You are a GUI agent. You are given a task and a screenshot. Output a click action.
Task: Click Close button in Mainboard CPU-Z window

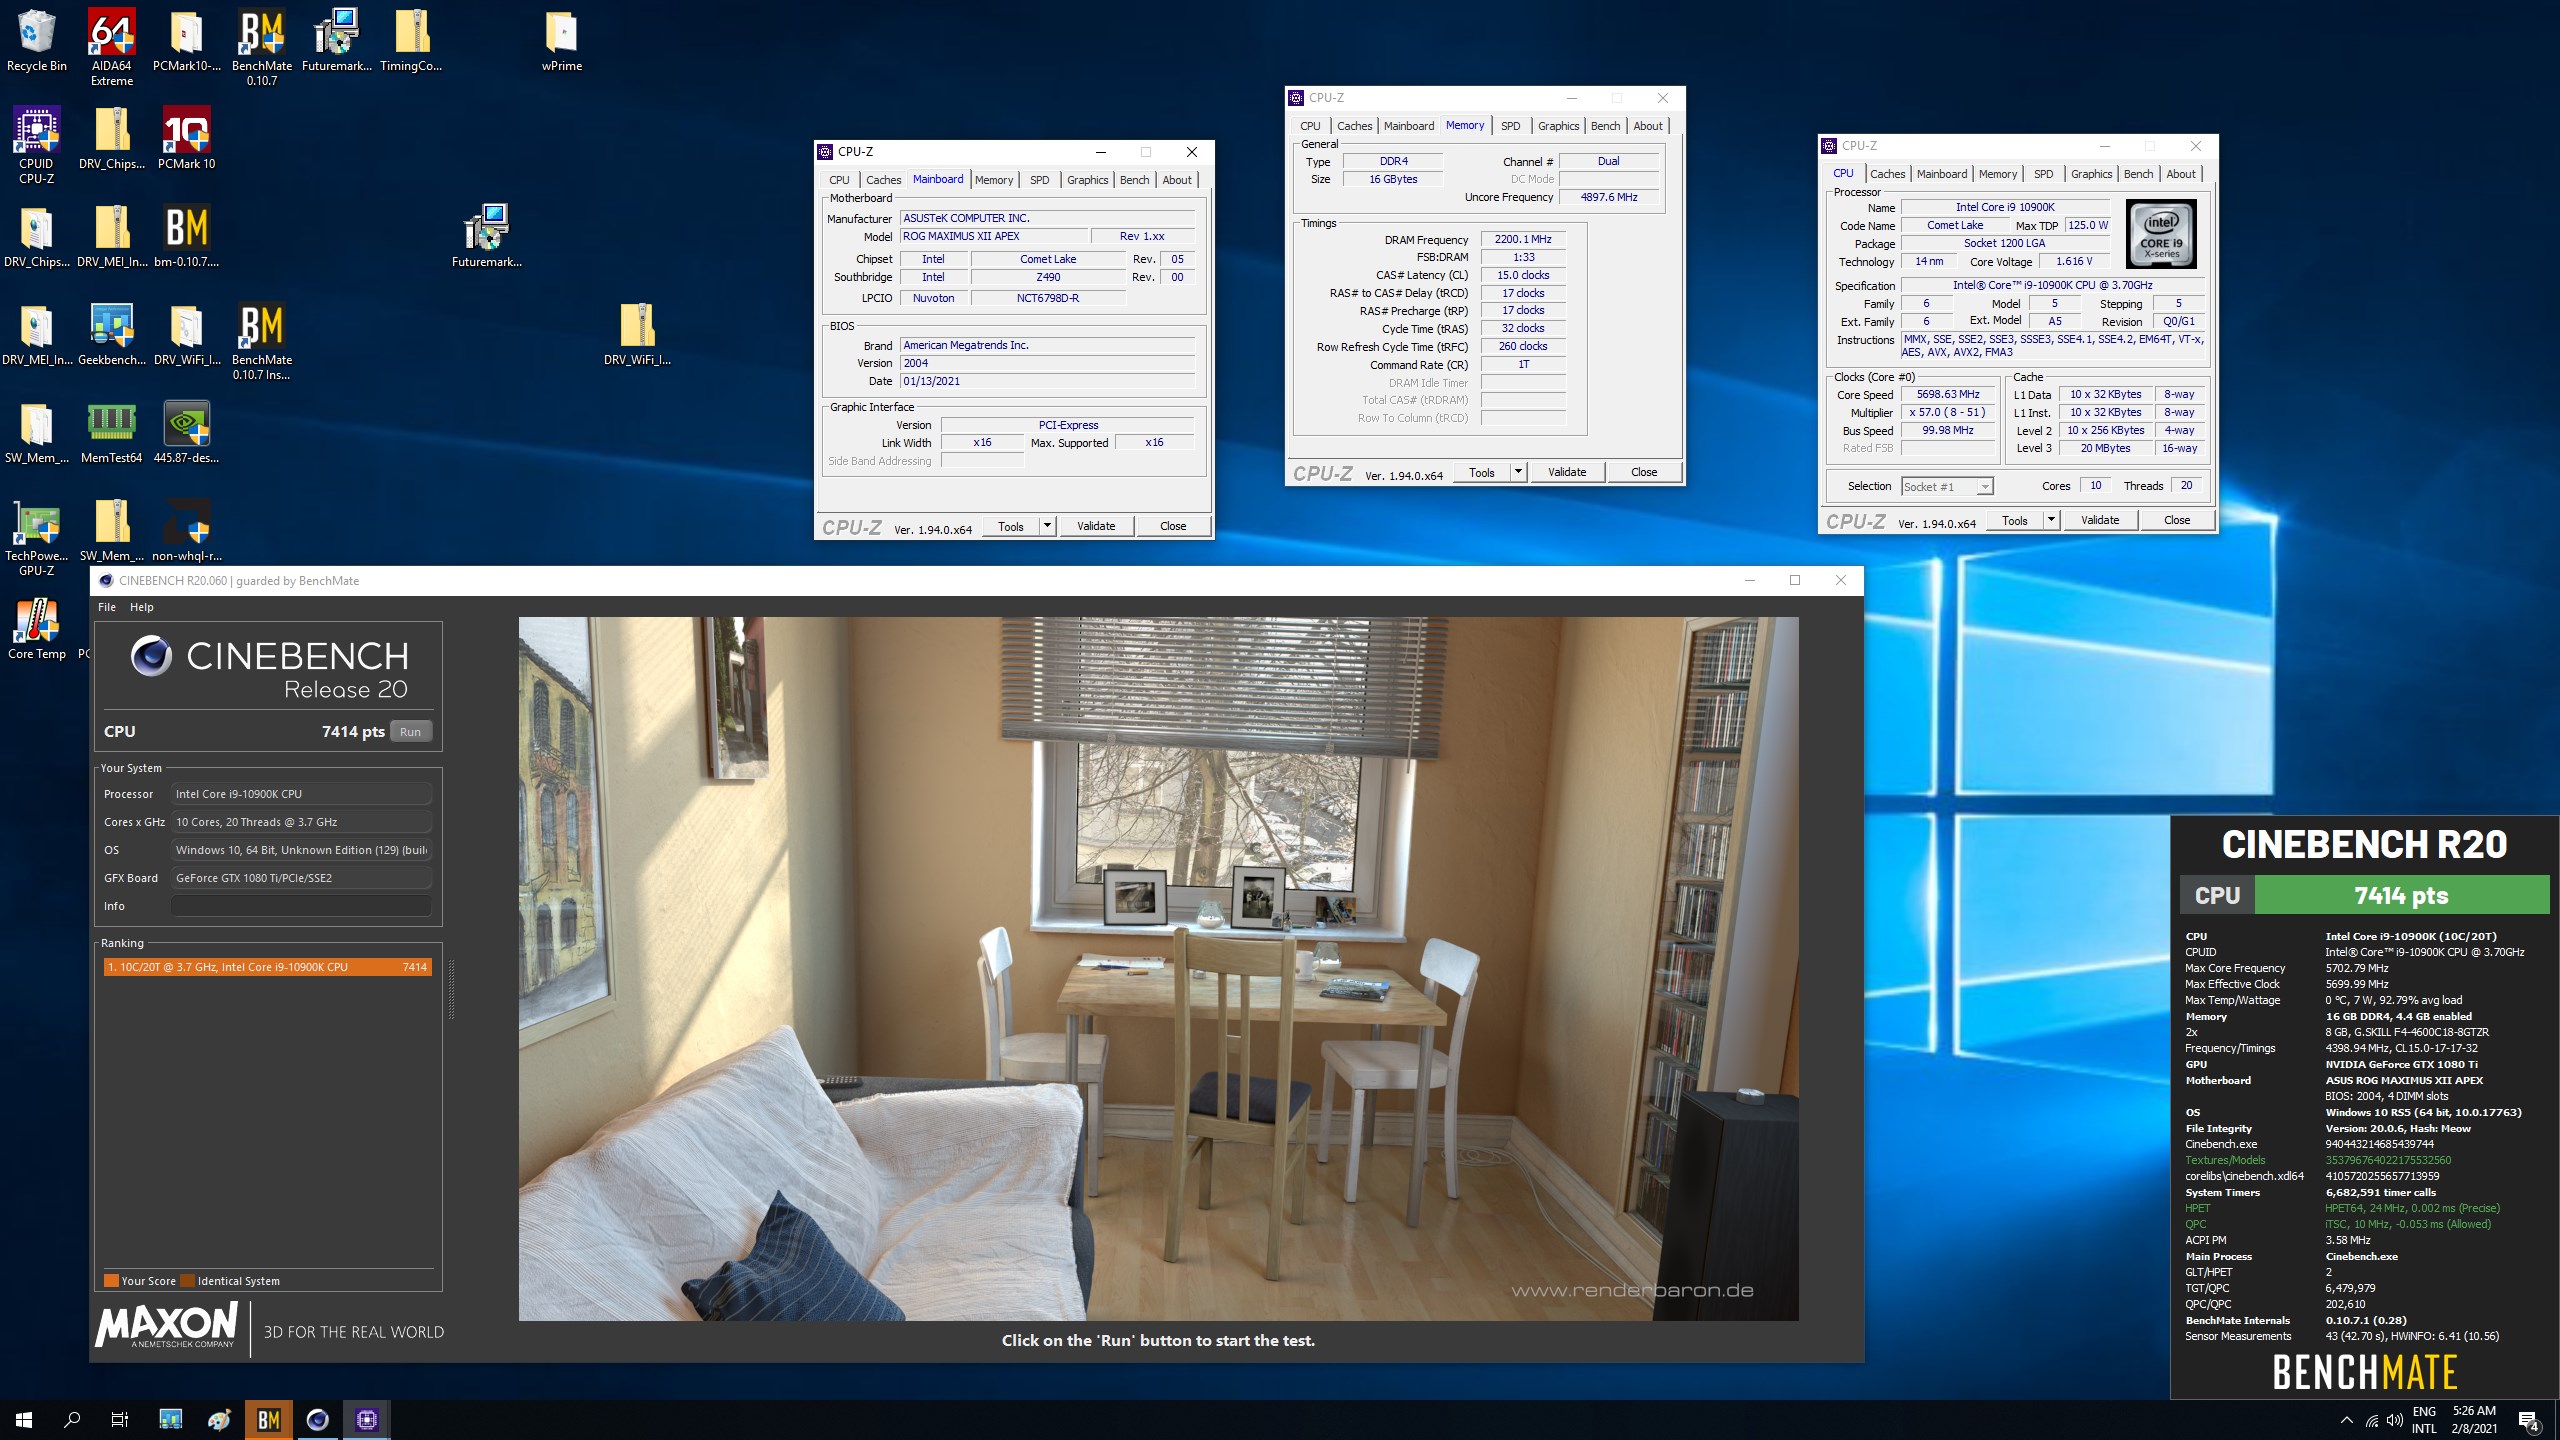[x=1173, y=526]
